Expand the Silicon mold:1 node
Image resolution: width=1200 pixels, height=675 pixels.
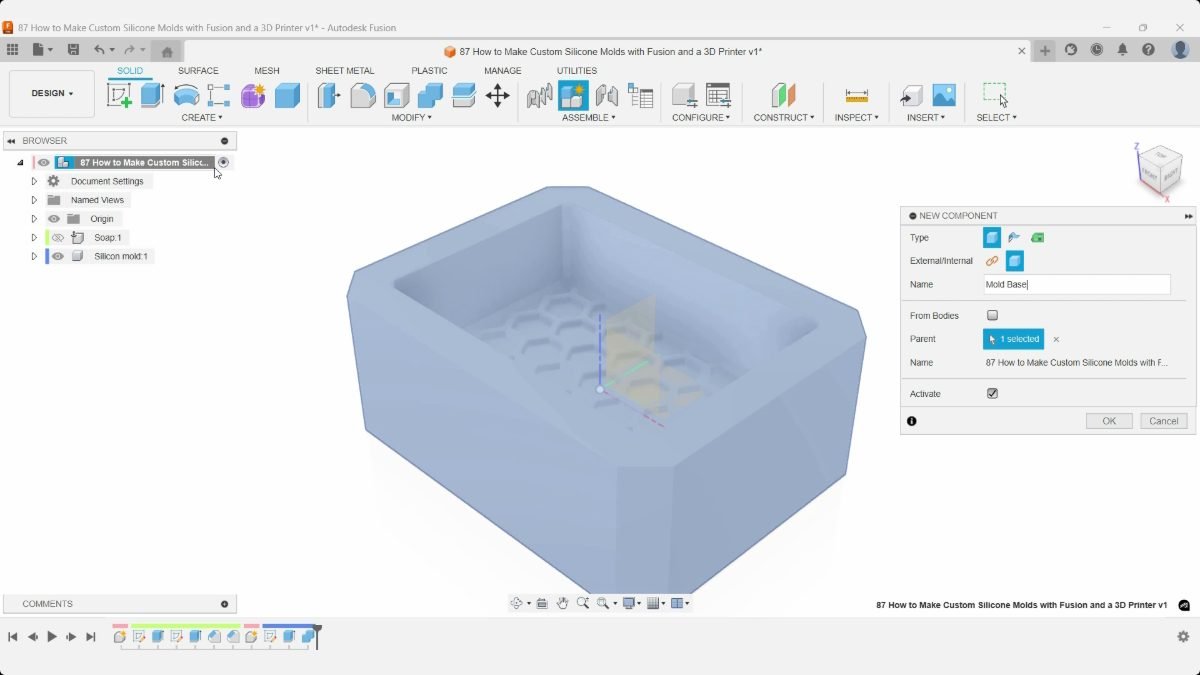[x=34, y=257]
